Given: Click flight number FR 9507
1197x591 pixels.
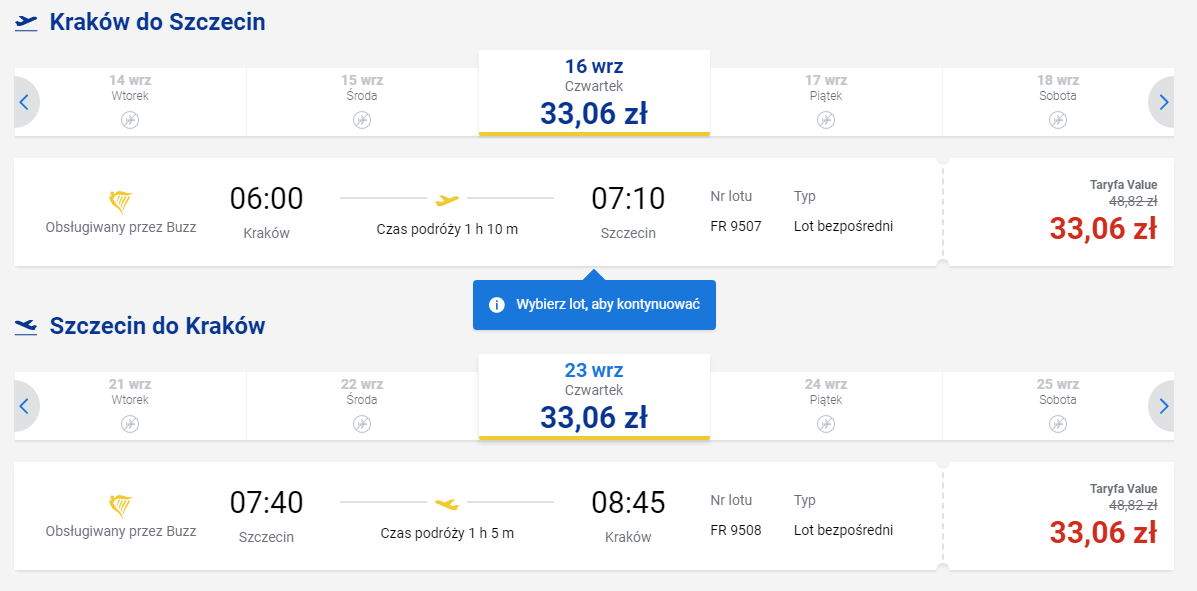Looking at the screenshot, I should tap(736, 226).
